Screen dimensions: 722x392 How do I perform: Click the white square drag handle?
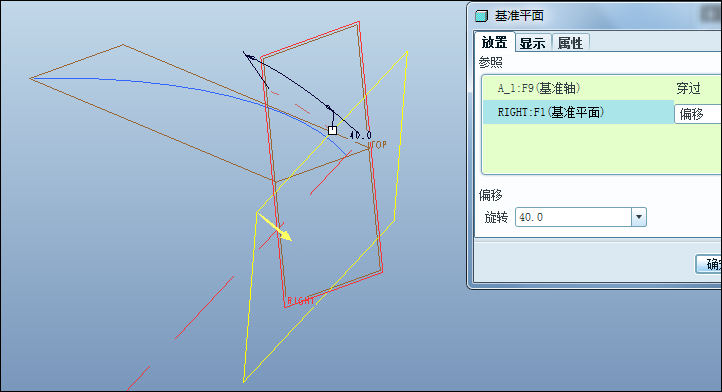tap(332, 130)
